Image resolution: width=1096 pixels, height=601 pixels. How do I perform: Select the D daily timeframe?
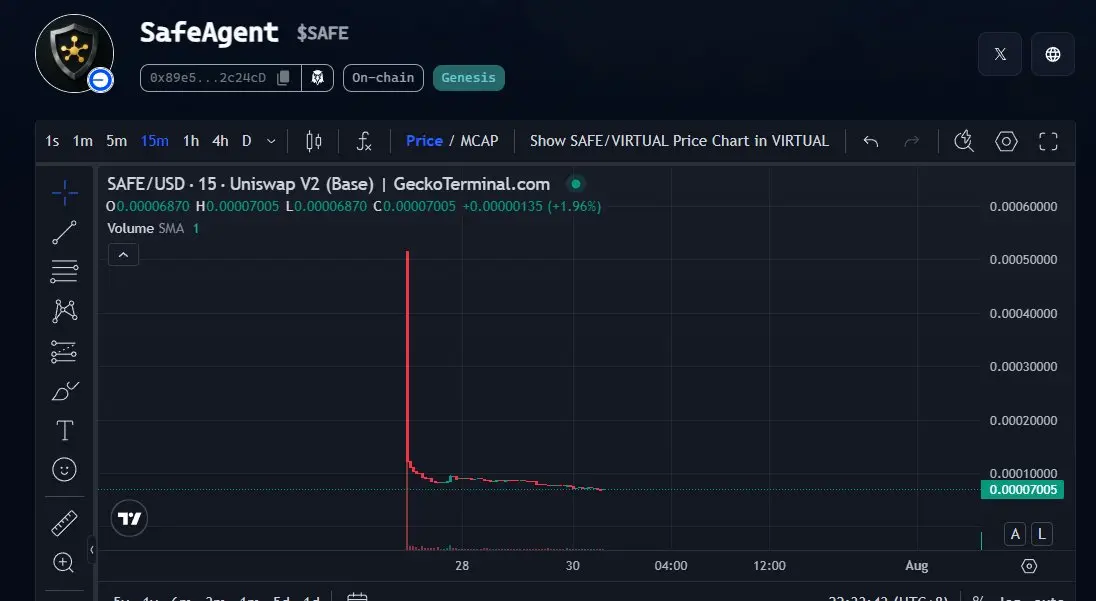click(247, 141)
